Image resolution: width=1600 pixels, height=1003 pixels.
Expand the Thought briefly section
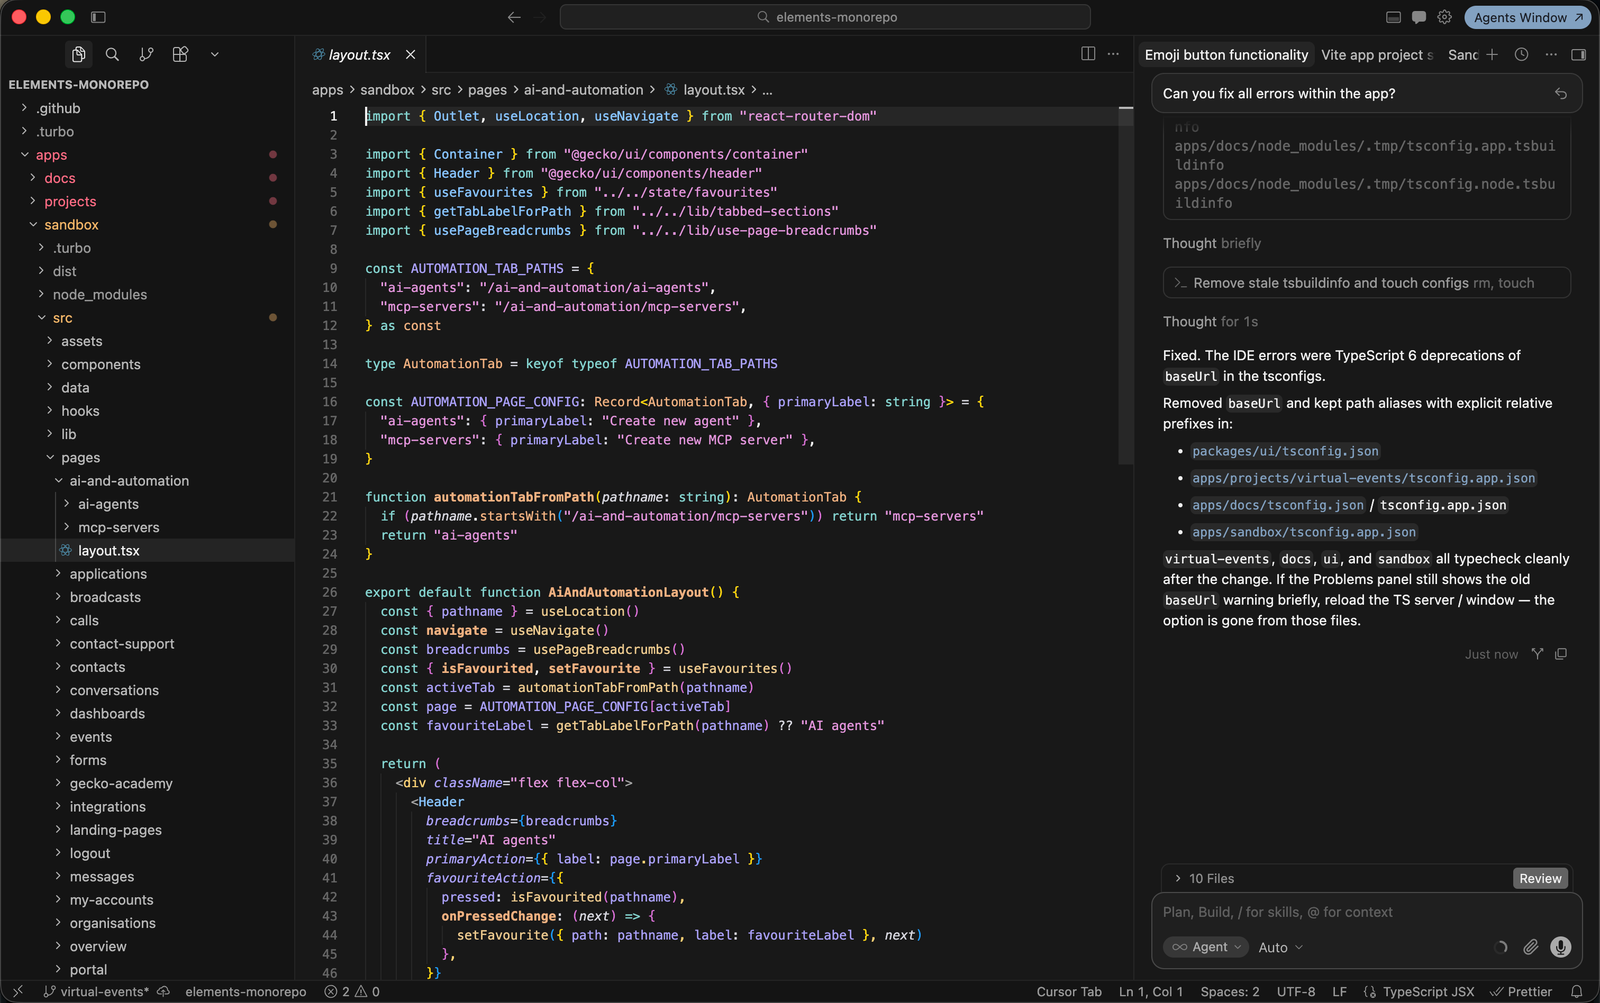coord(1212,243)
